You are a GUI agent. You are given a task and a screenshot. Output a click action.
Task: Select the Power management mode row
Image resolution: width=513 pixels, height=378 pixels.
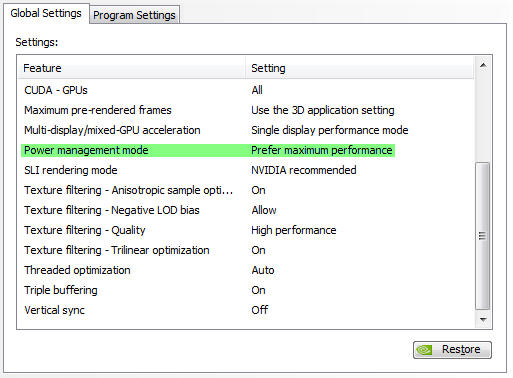[208, 150]
